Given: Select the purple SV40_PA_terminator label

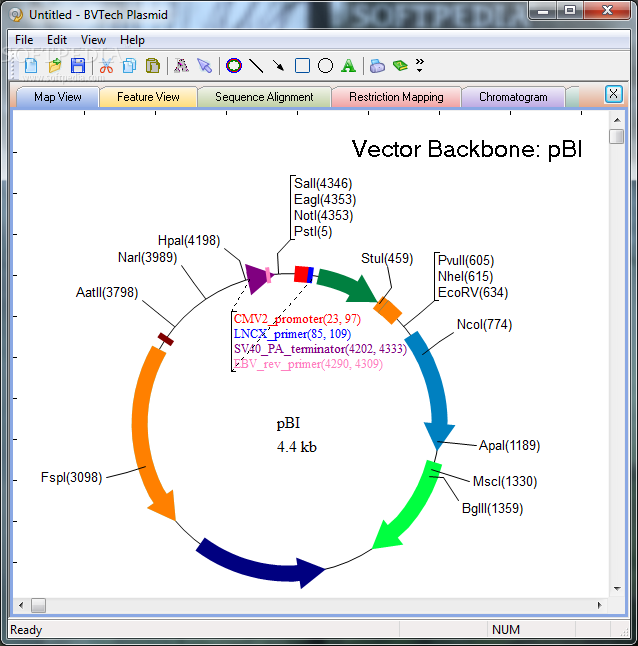Looking at the screenshot, I should click(x=320, y=349).
